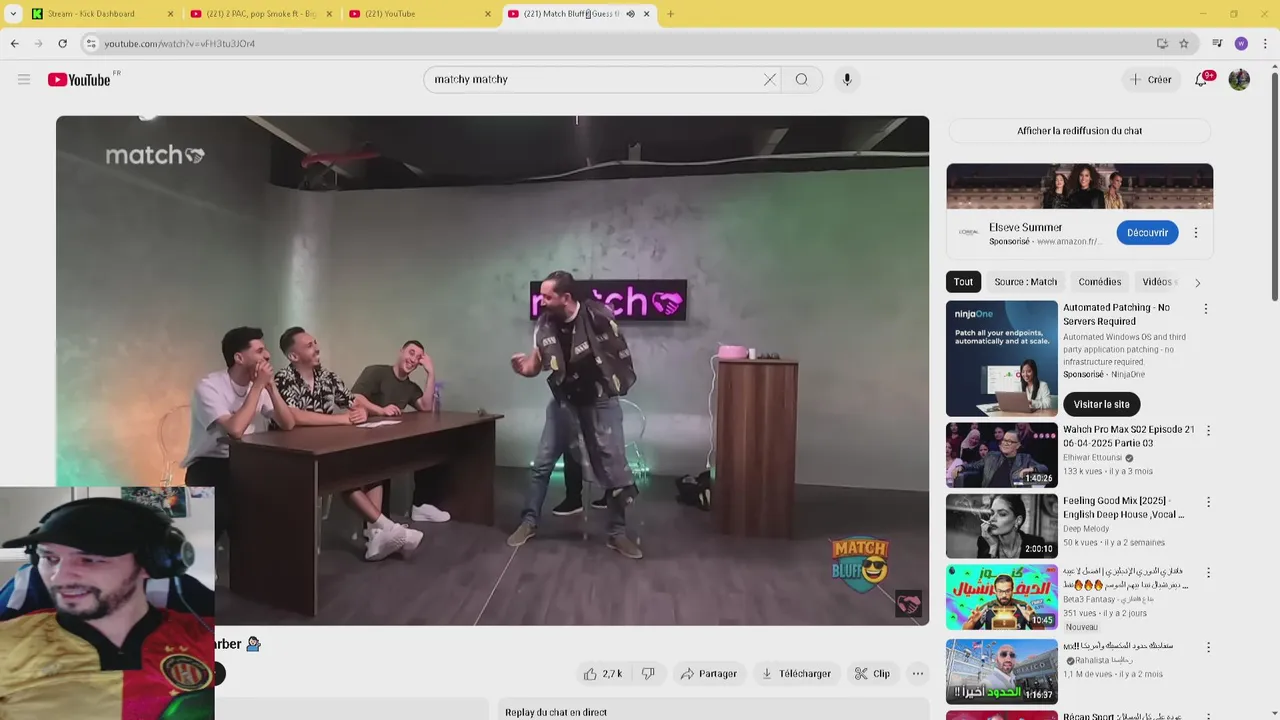Open the Elseve Summer ad banner image
The image size is (1280, 720).
coord(1079,186)
